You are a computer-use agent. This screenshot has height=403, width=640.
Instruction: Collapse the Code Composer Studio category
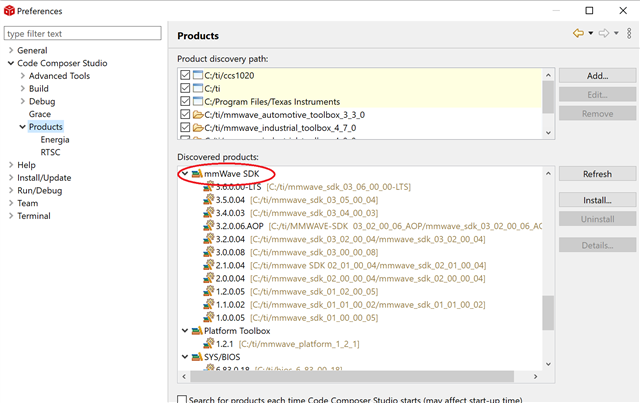click(x=10, y=63)
